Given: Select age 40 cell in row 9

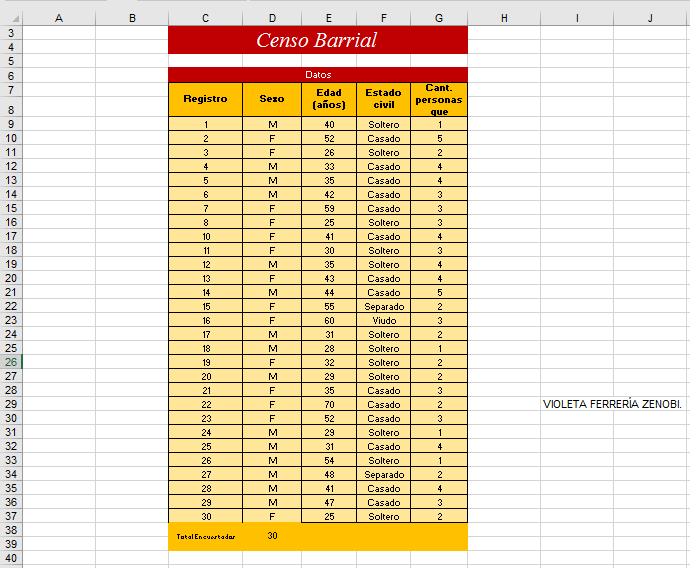Looking at the screenshot, I should (x=329, y=125).
